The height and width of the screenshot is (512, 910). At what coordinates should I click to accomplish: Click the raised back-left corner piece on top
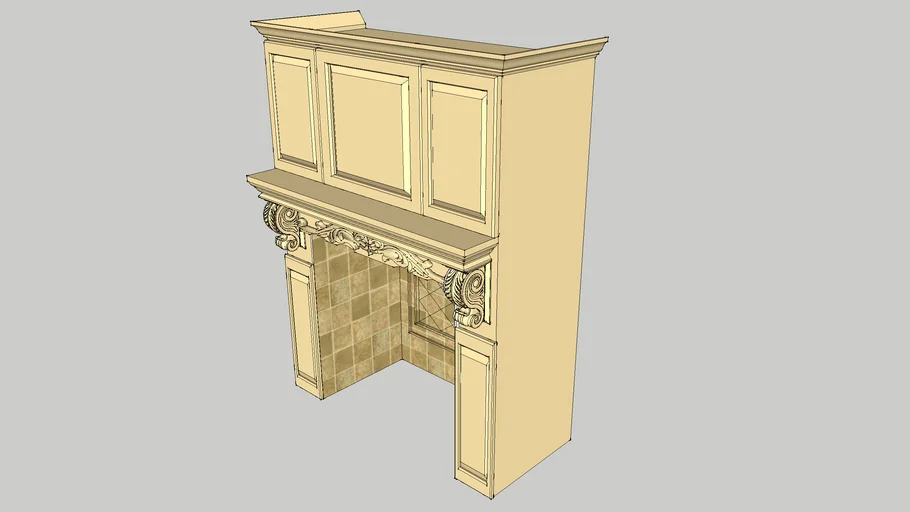click(268, 20)
